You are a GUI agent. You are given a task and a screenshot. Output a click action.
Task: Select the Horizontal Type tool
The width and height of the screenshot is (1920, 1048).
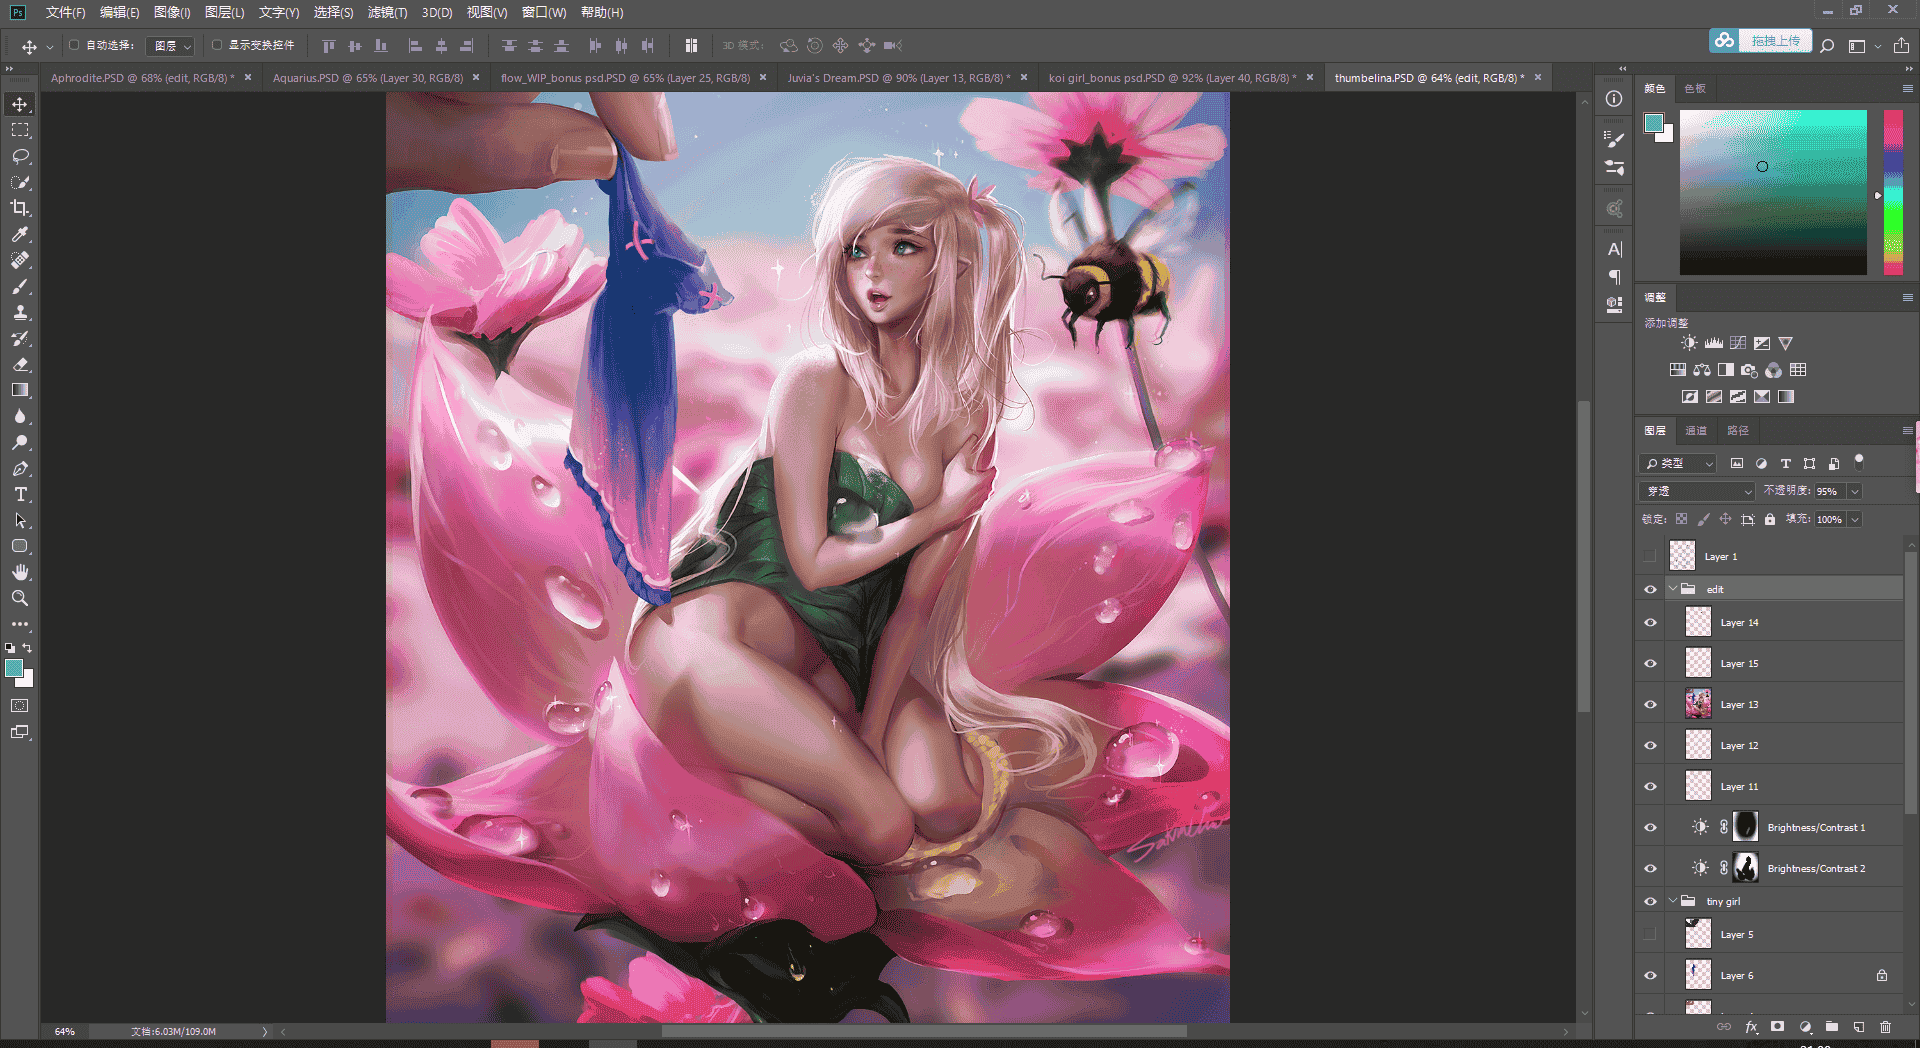coord(20,494)
